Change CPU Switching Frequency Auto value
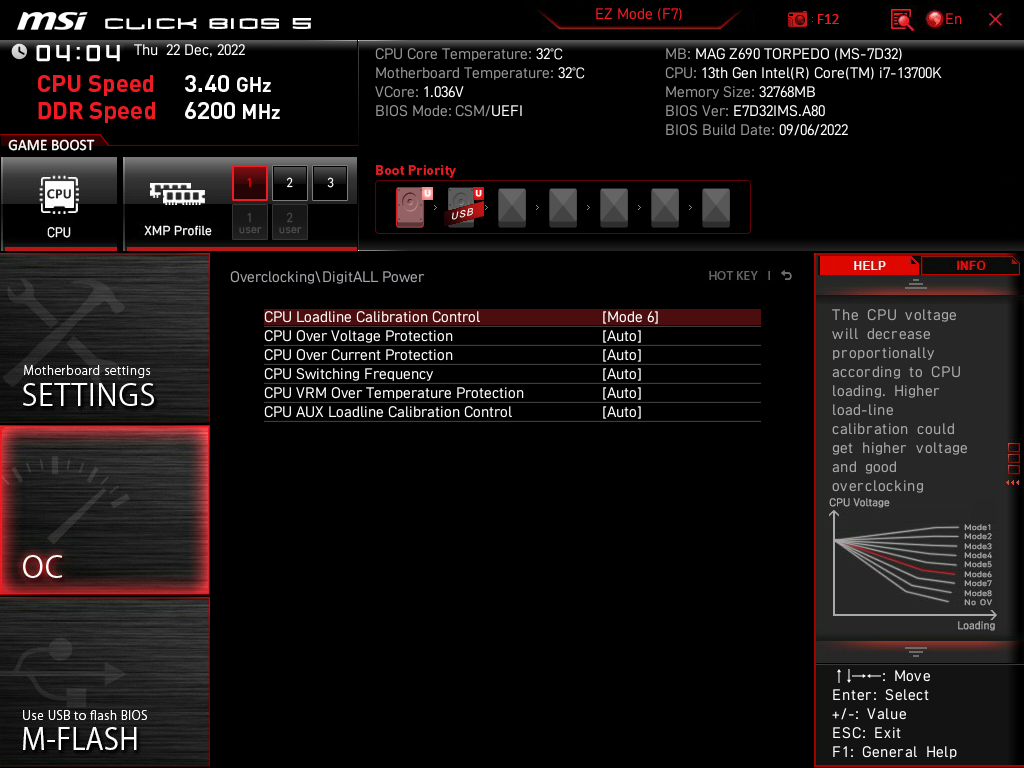This screenshot has width=1024, height=768. pos(622,374)
